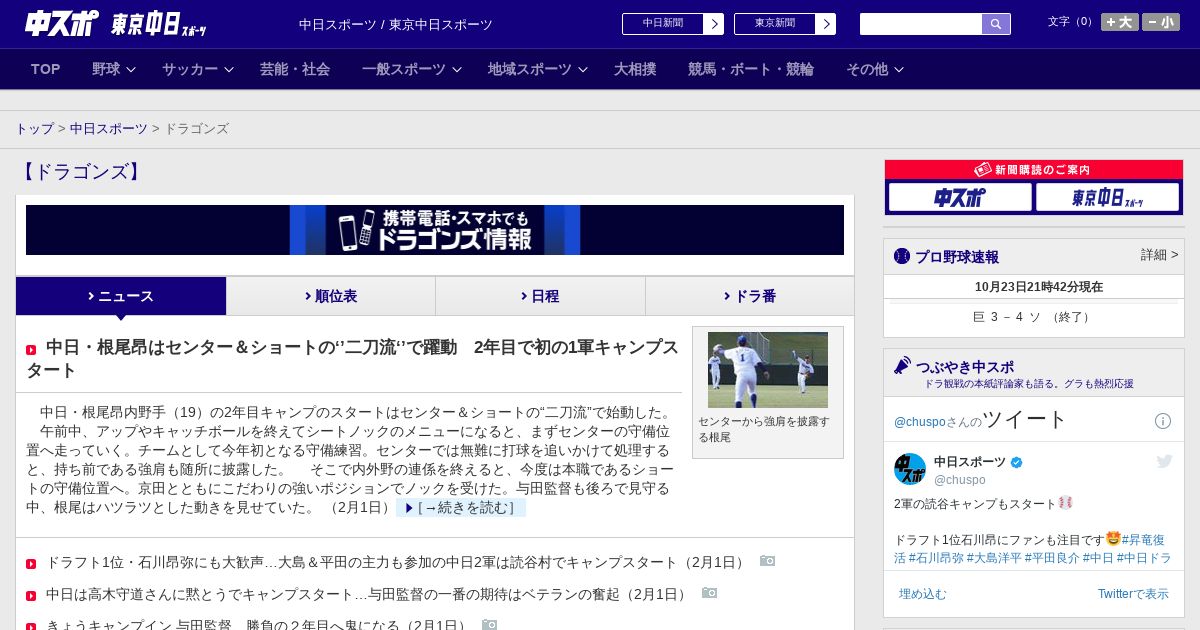
Task: Open headline about 根尾昂 二刀流 article
Action: pos(352,358)
